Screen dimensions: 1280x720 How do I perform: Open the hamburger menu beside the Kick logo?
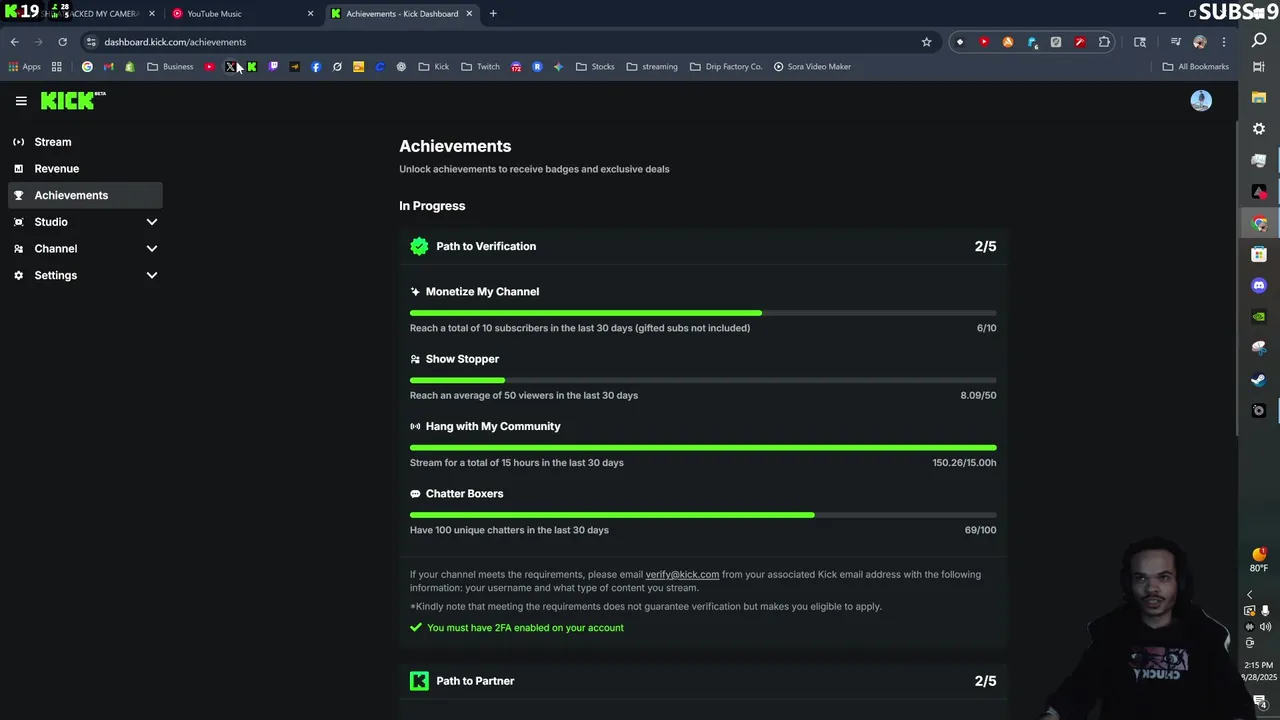click(21, 101)
